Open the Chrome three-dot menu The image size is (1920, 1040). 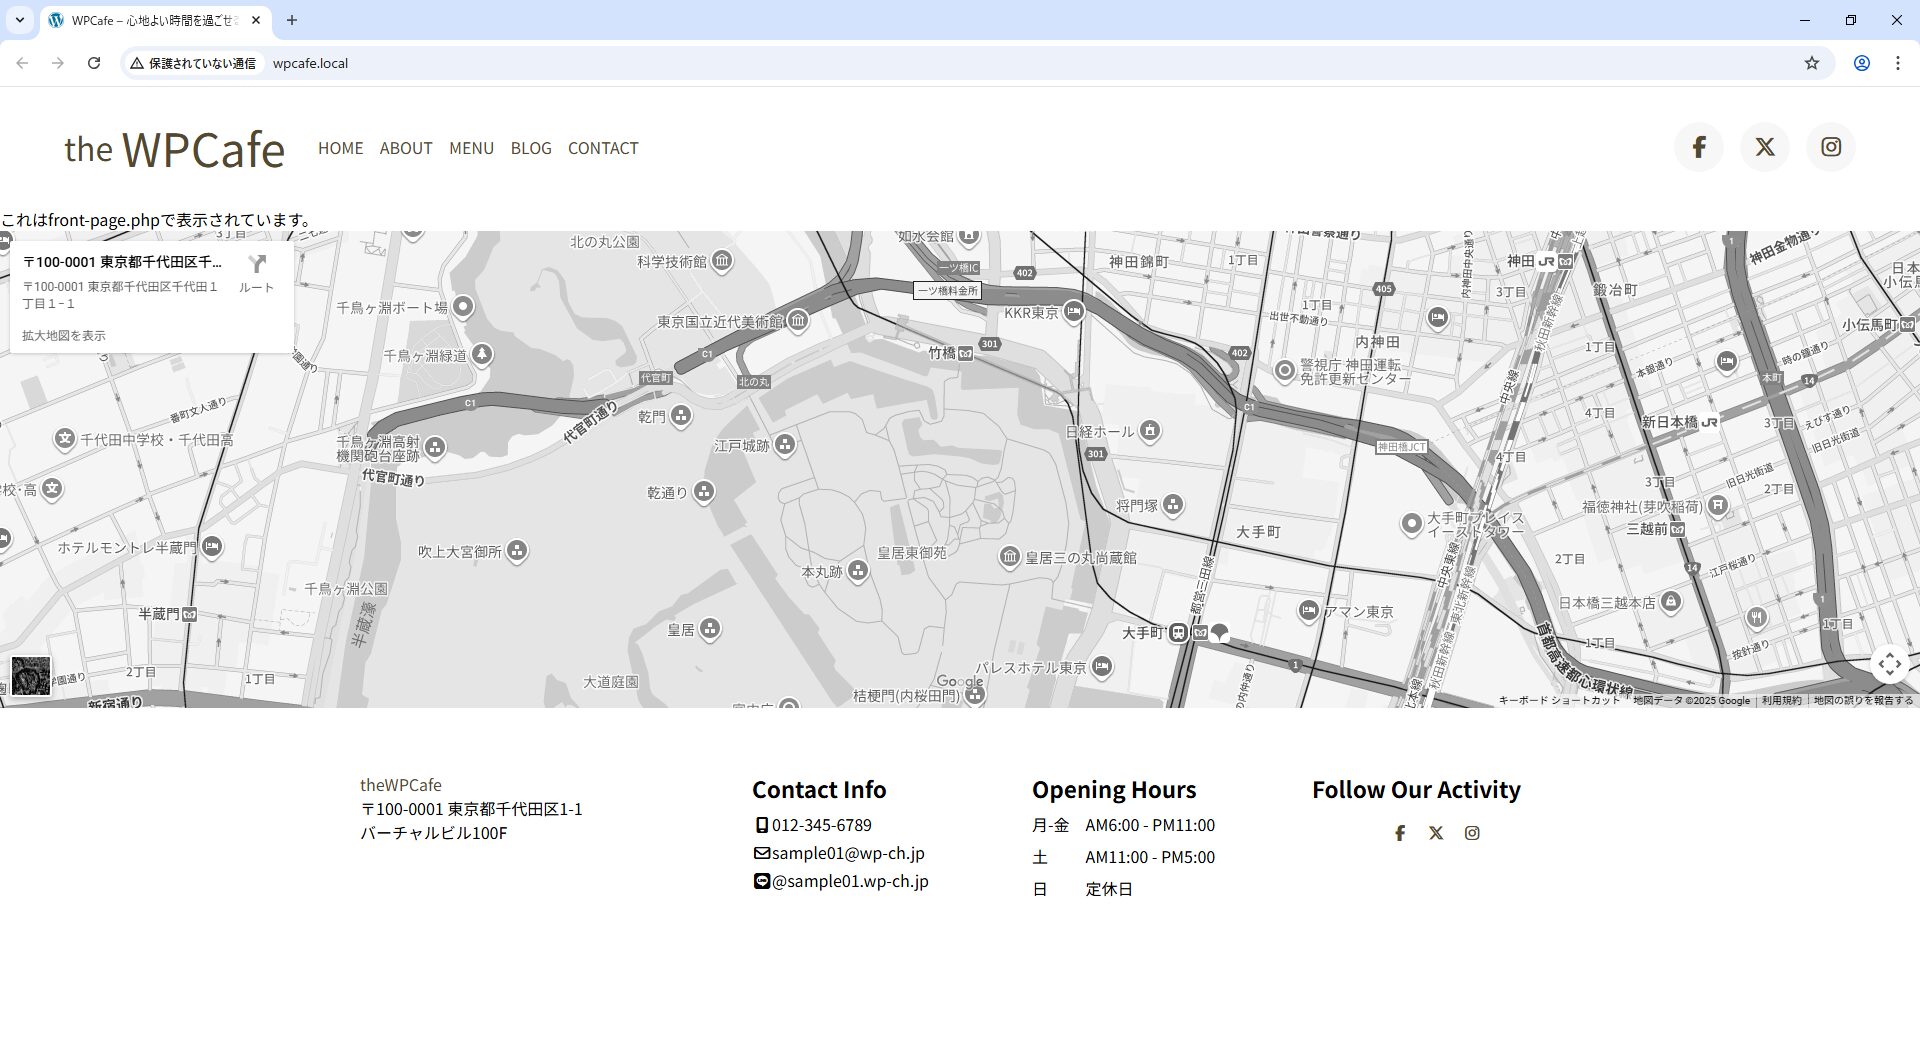[x=1897, y=63]
